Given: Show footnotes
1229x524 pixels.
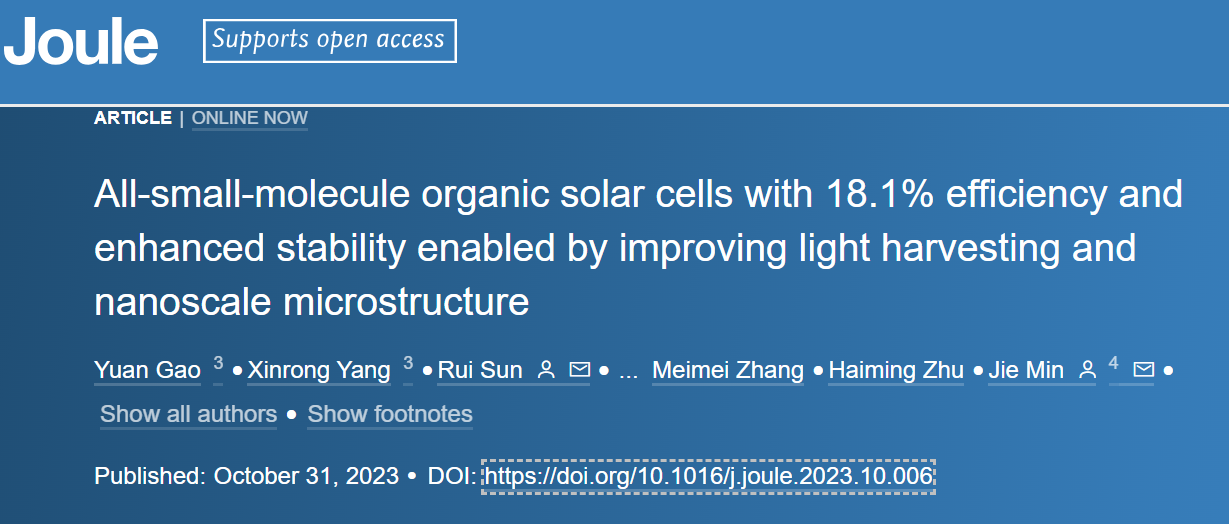Looking at the screenshot, I should [x=390, y=414].
